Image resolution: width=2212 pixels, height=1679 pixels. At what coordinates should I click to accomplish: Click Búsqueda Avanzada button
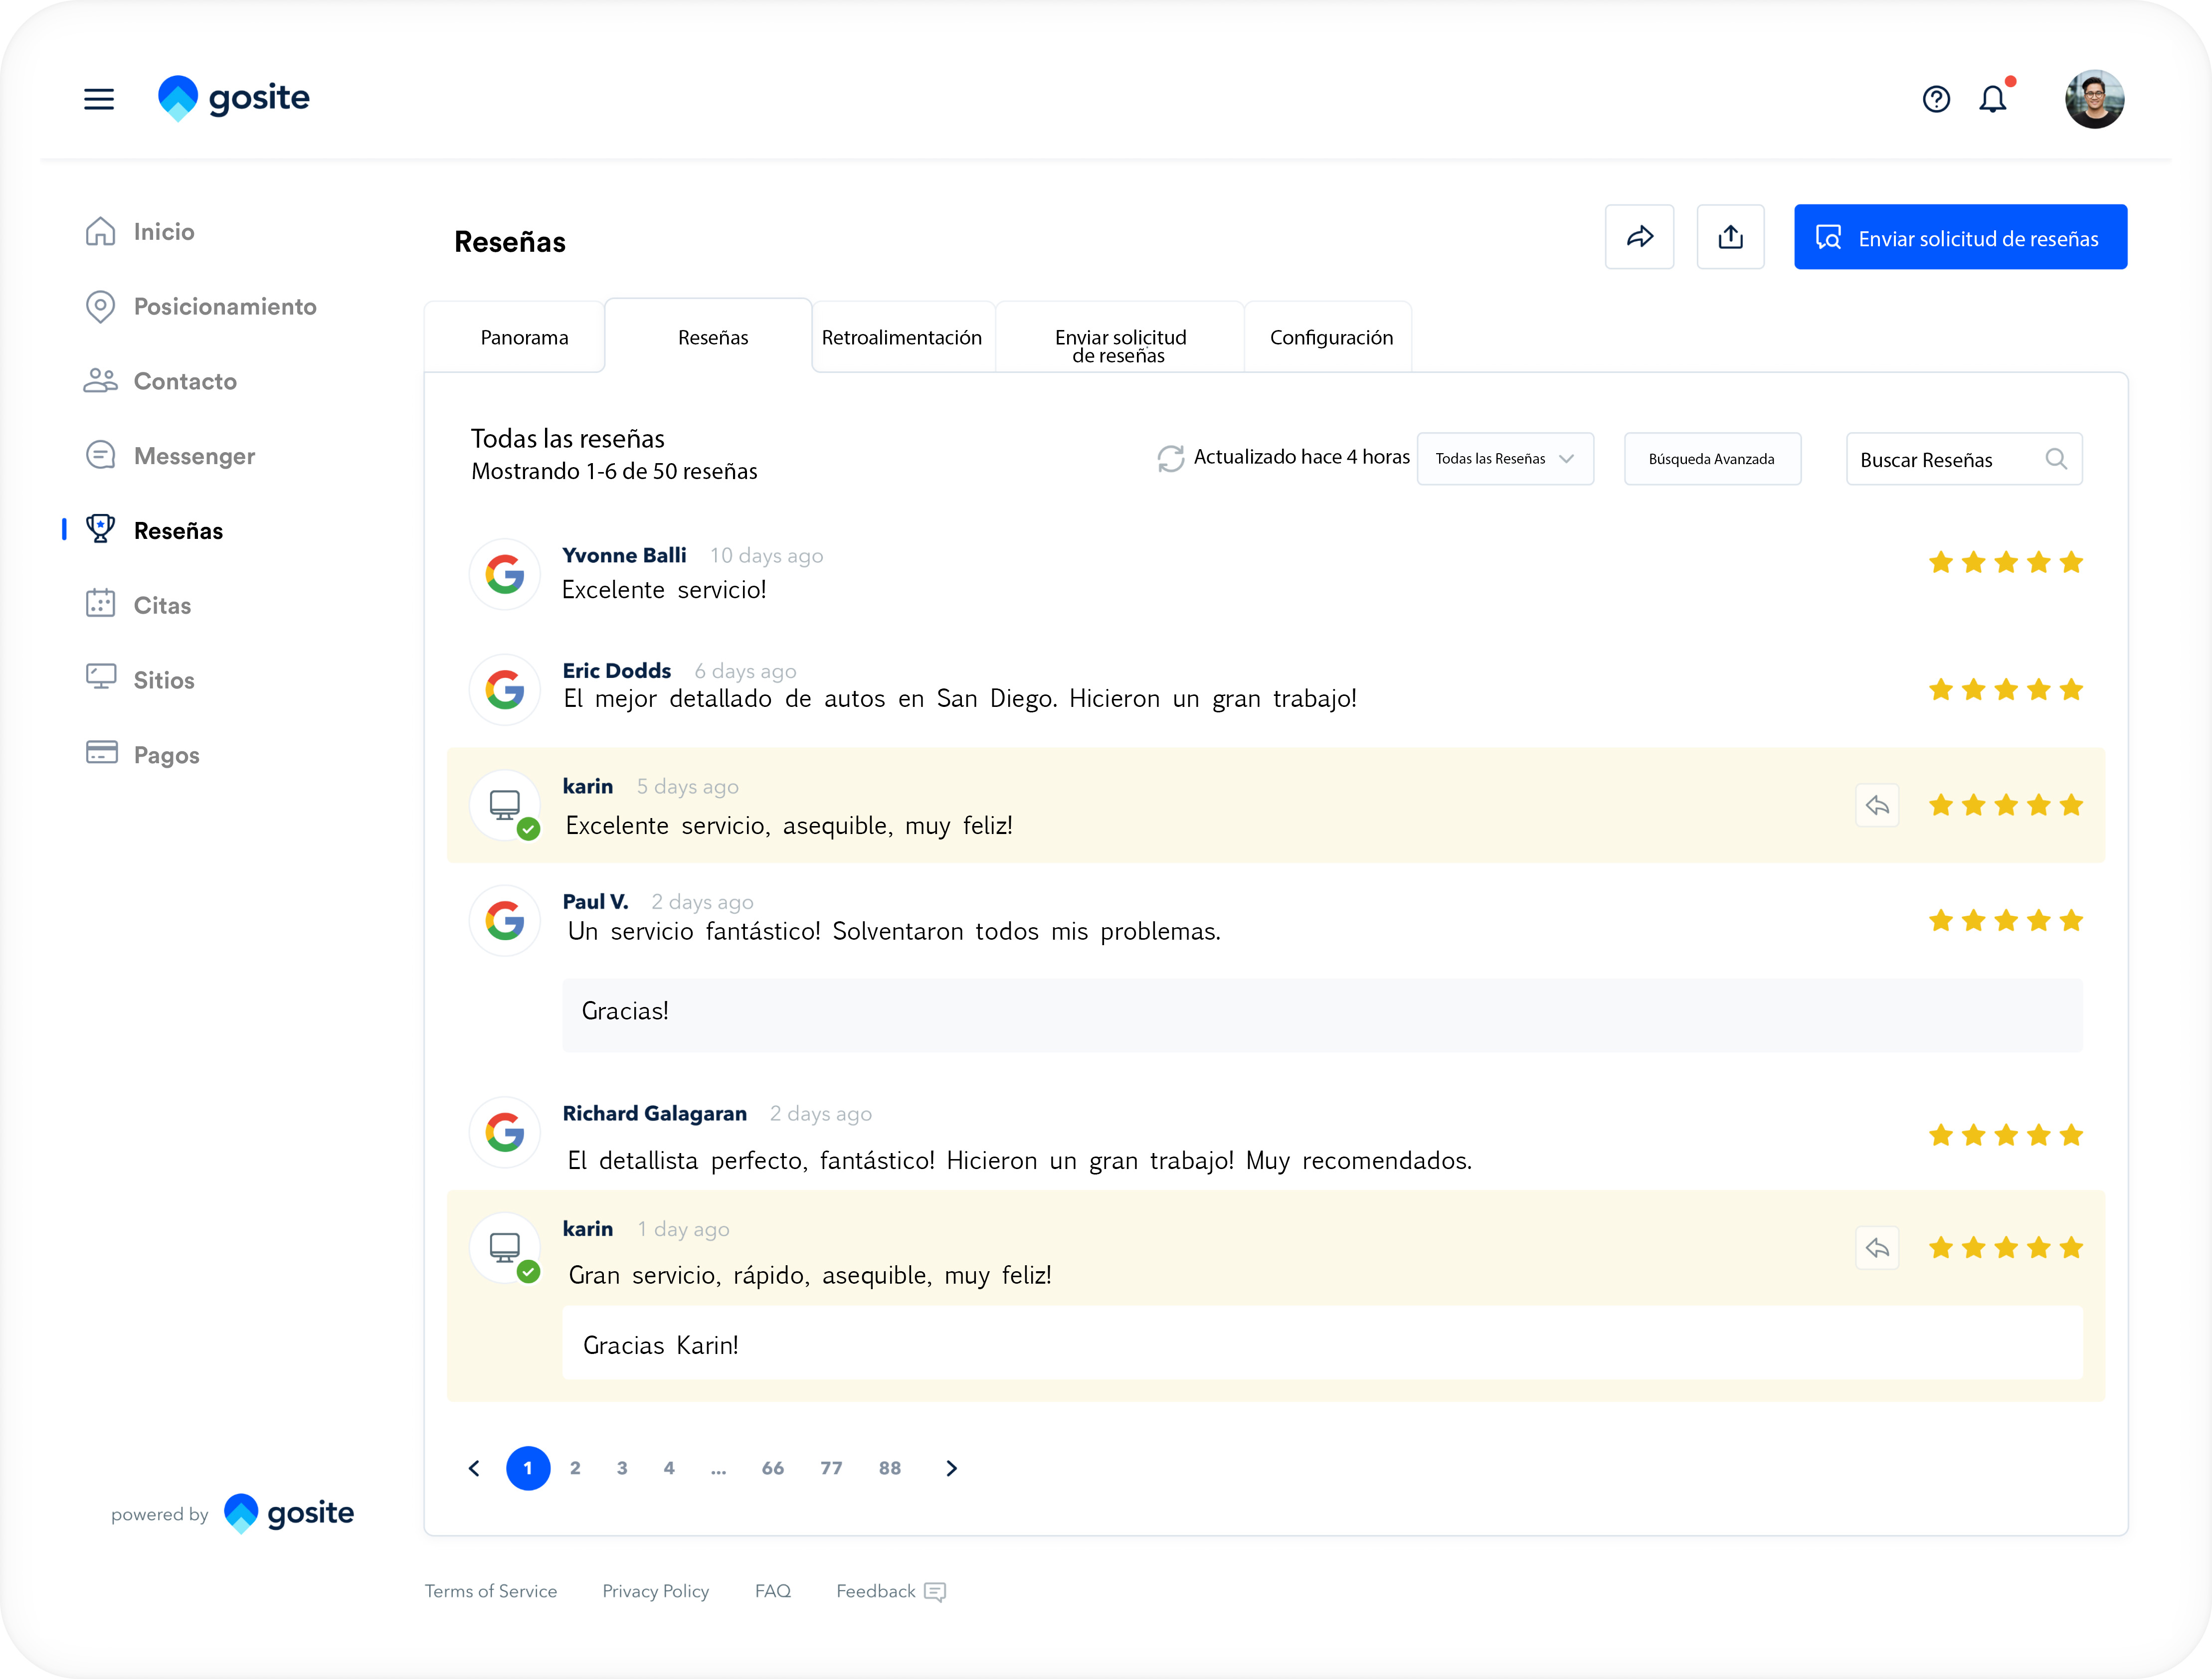(x=1711, y=459)
